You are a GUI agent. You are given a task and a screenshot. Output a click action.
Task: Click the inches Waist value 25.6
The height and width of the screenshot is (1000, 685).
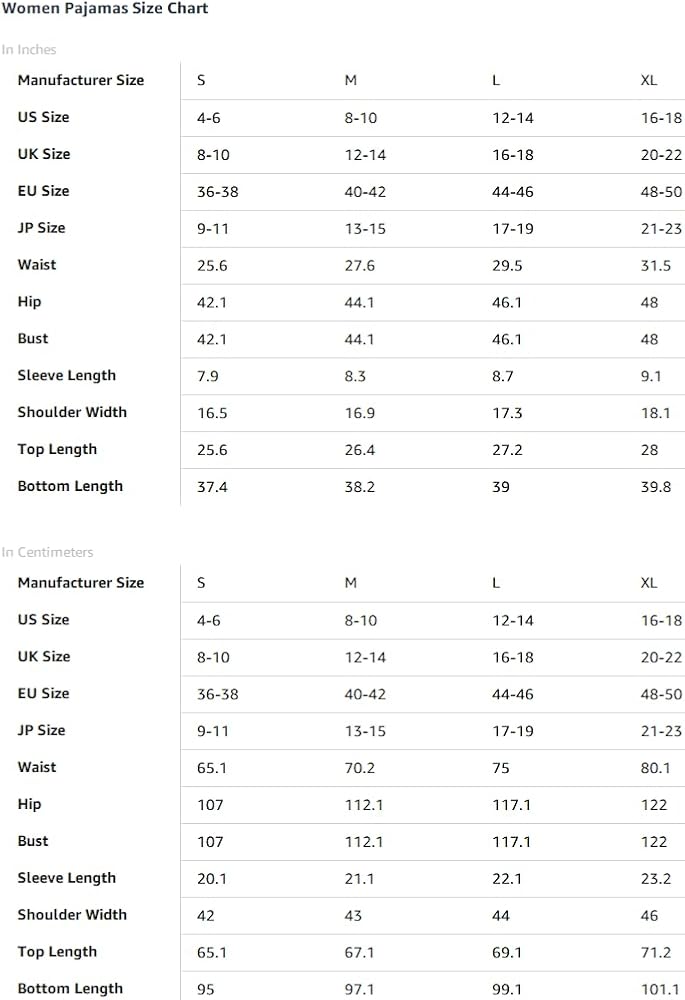point(212,265)
